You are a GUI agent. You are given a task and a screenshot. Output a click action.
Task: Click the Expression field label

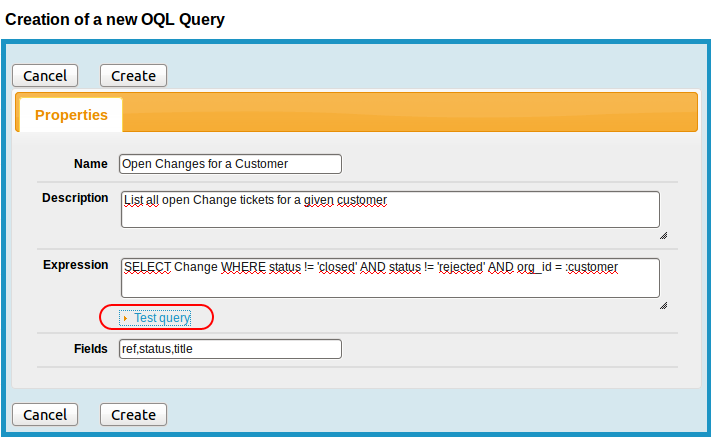tap(76, 265)
